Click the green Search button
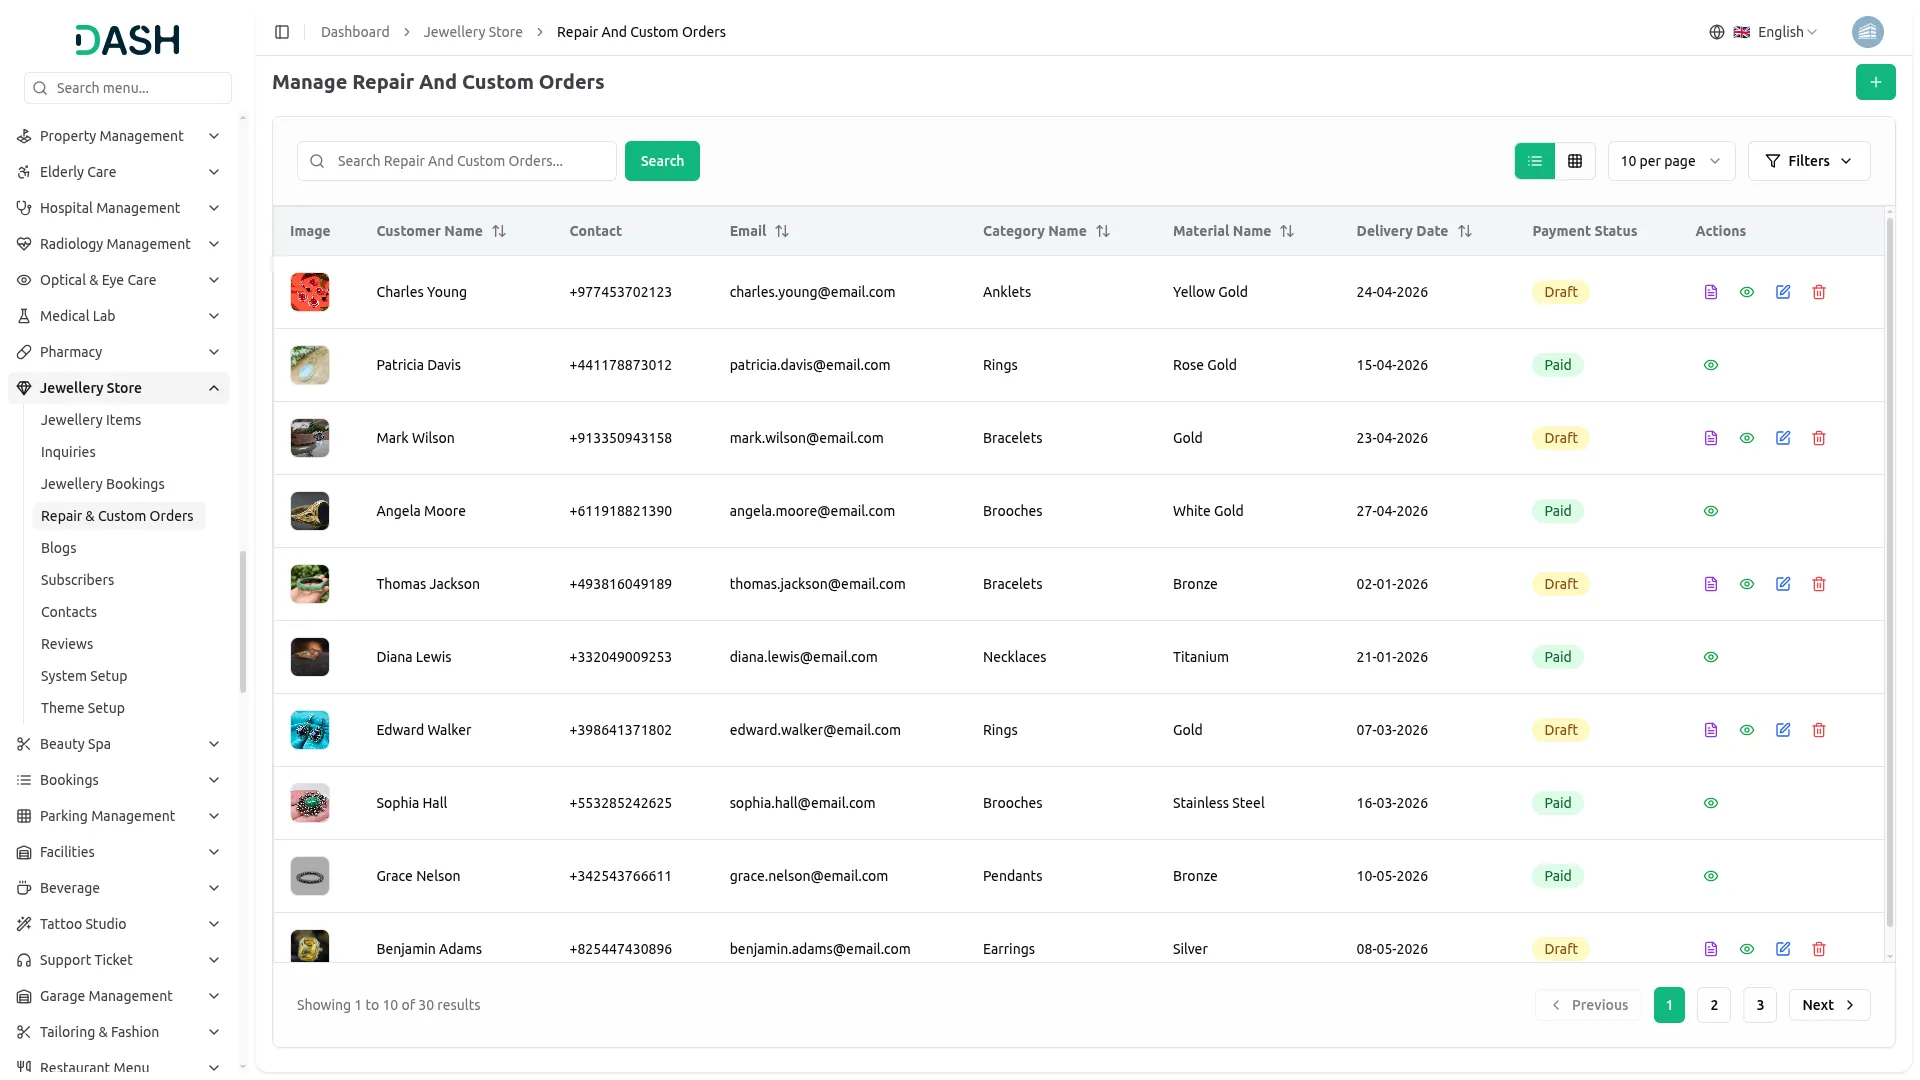 (662, 161)
